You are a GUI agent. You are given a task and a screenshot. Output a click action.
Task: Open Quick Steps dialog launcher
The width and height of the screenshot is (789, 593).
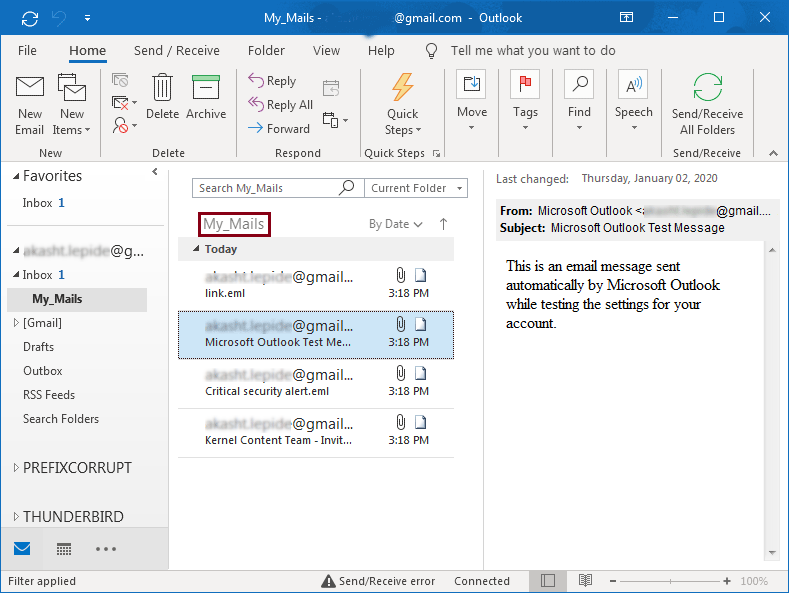[x=436, y=154]
